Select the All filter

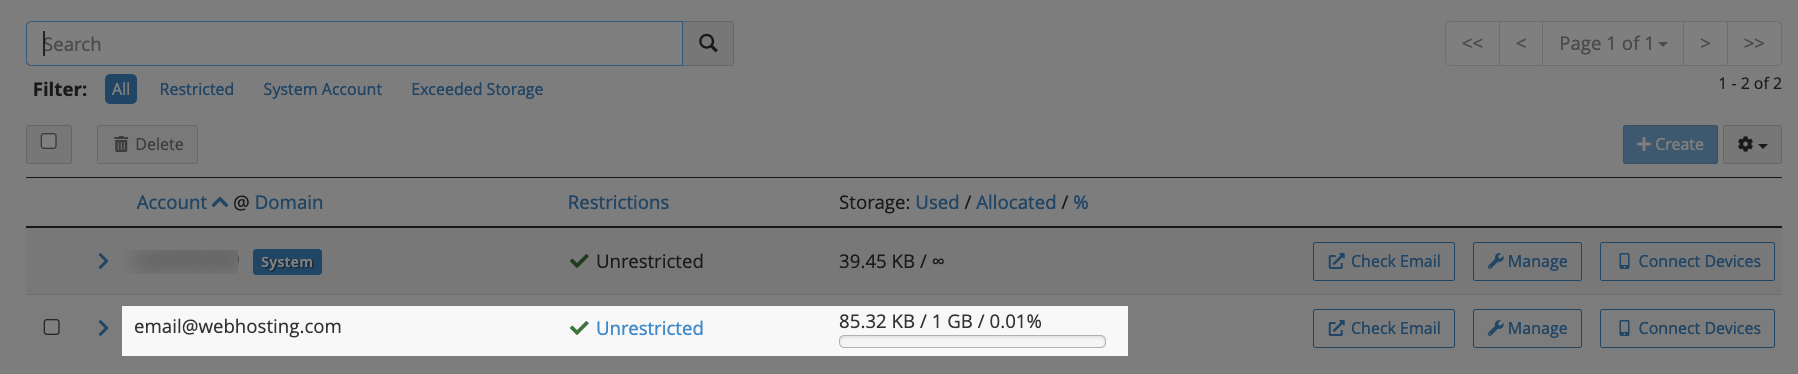click(x=121, y=89)
